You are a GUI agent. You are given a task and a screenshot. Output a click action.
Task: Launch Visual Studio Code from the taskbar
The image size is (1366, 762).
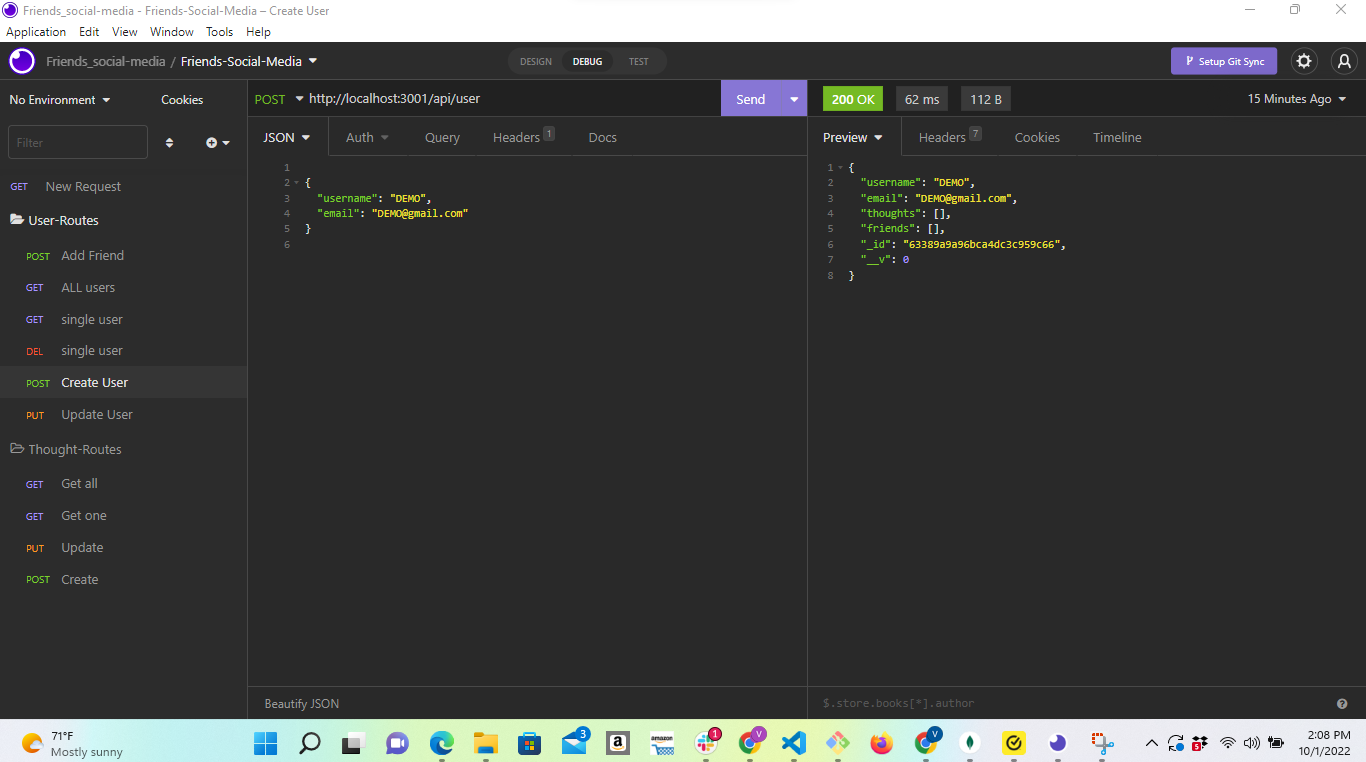793,743
